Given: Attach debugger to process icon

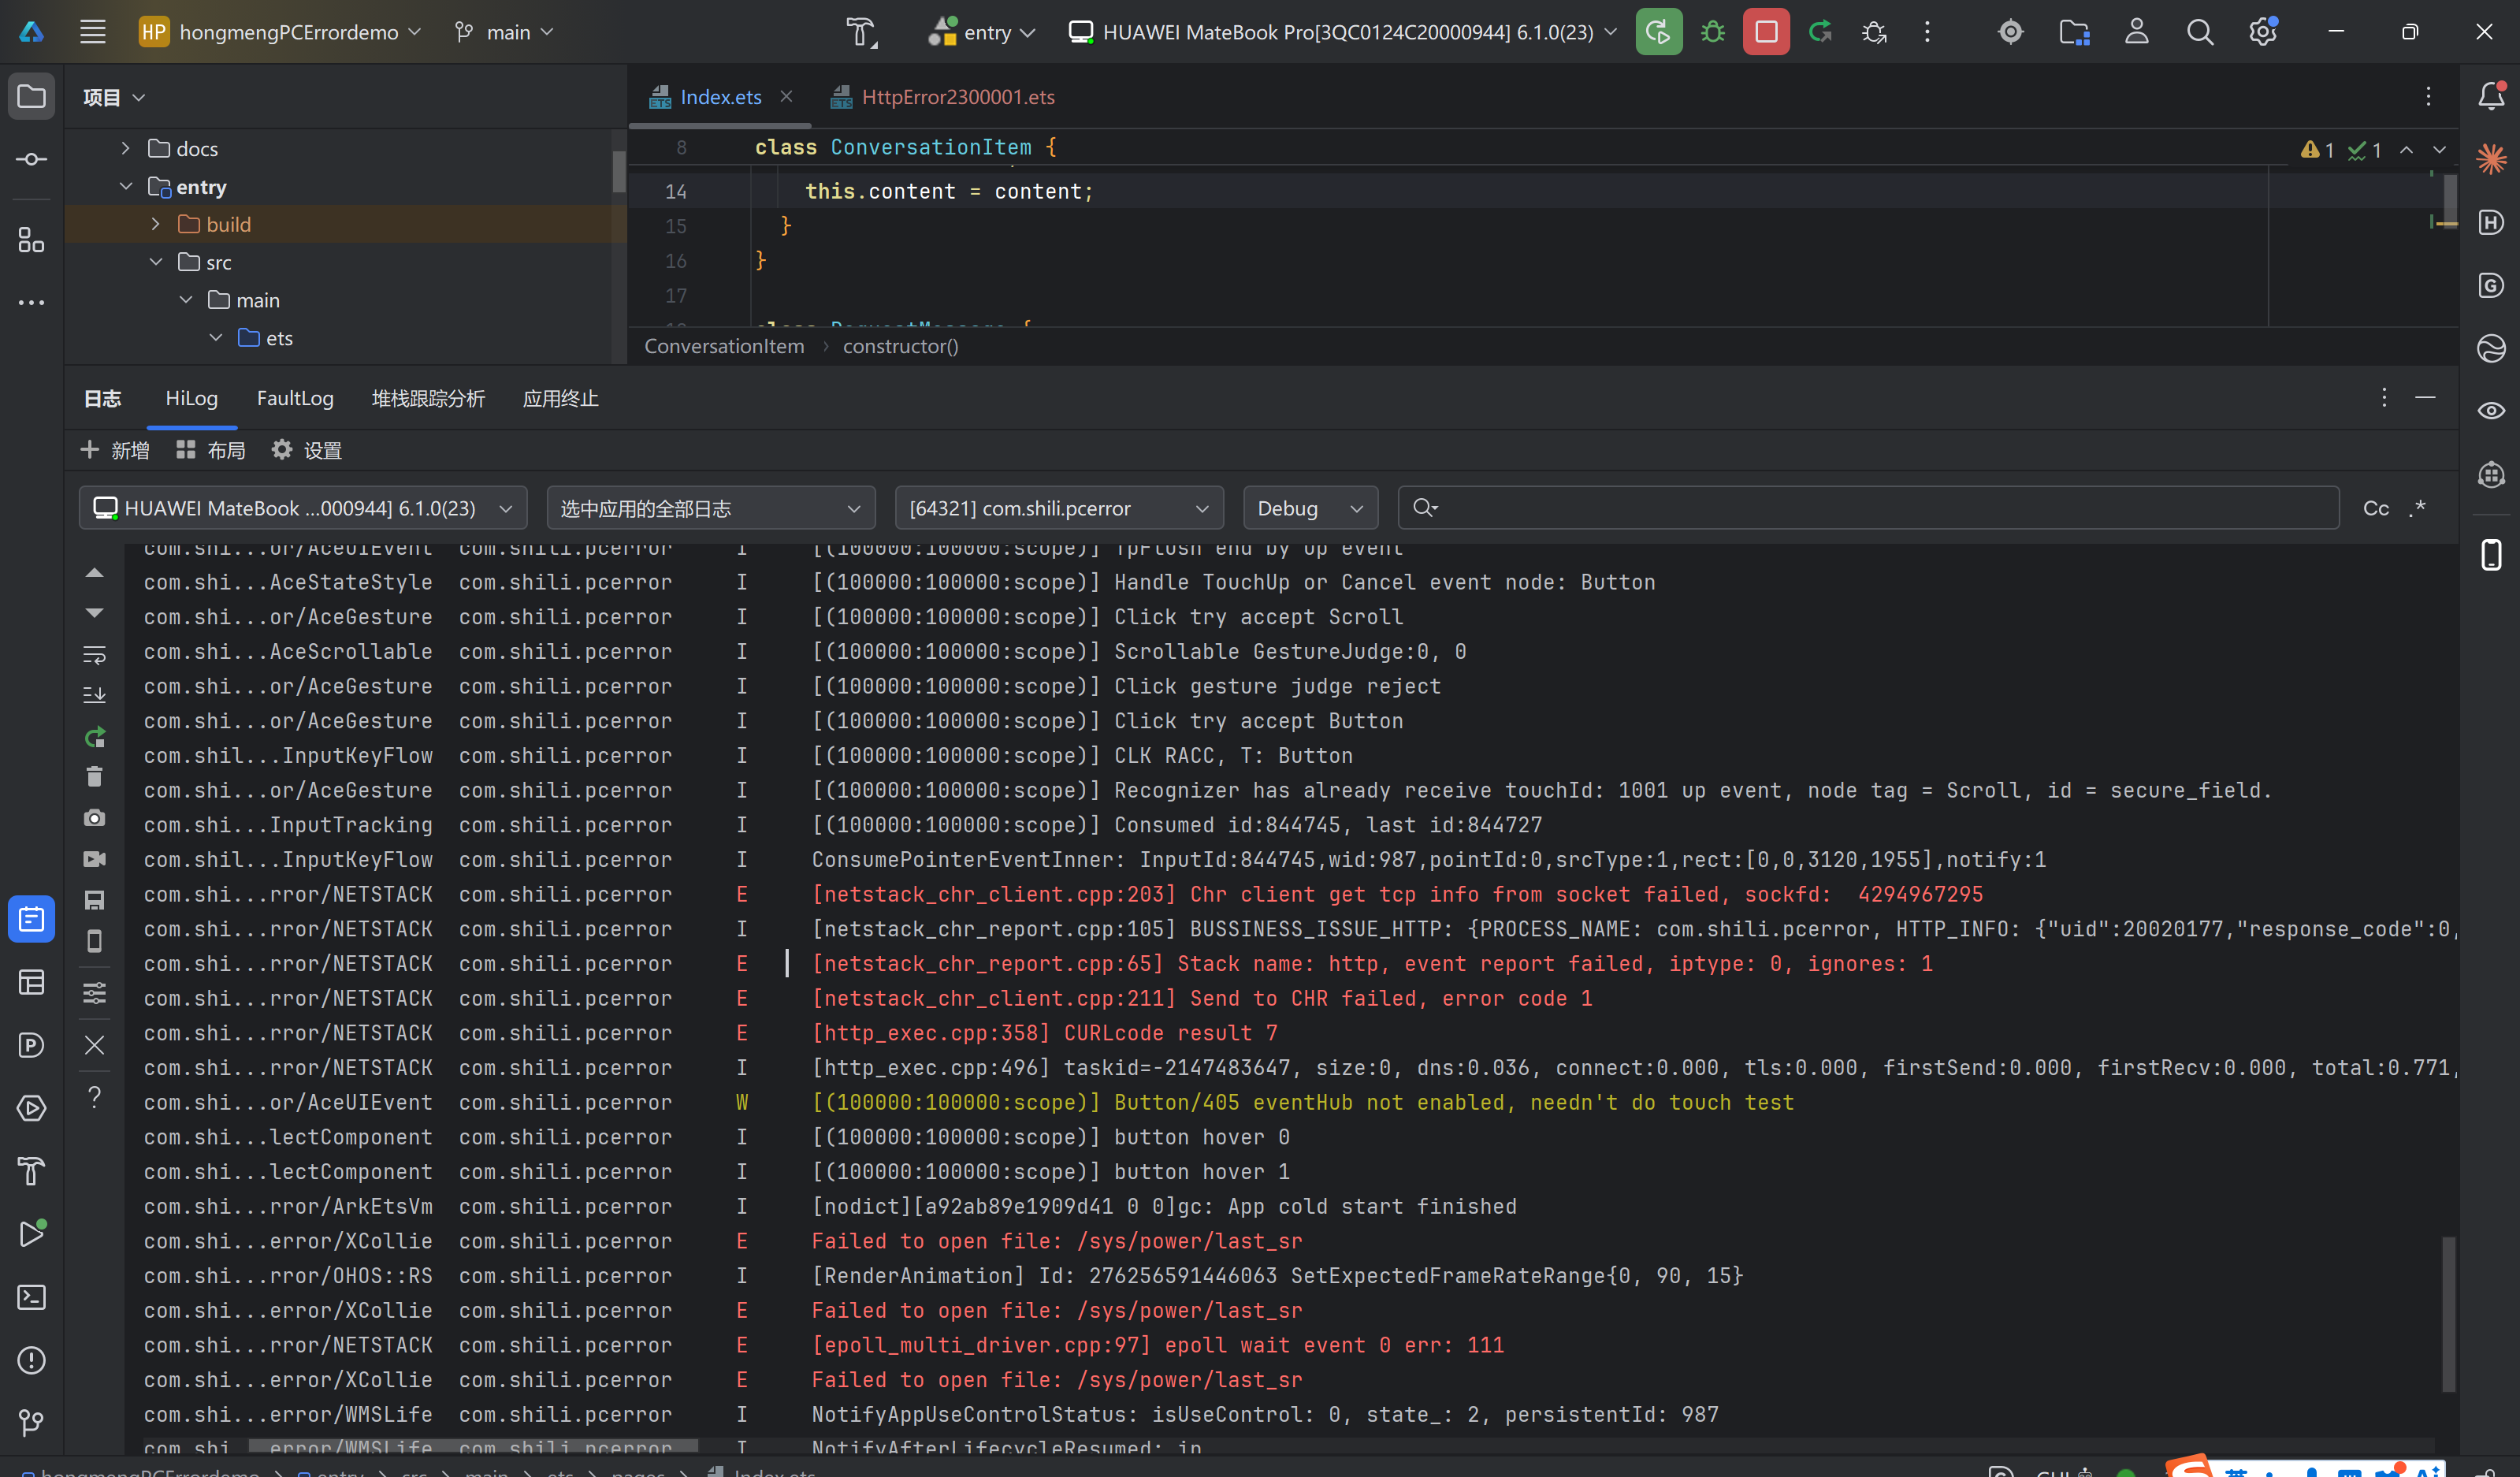Looking at the screenshot, I should click(1875, 32).
